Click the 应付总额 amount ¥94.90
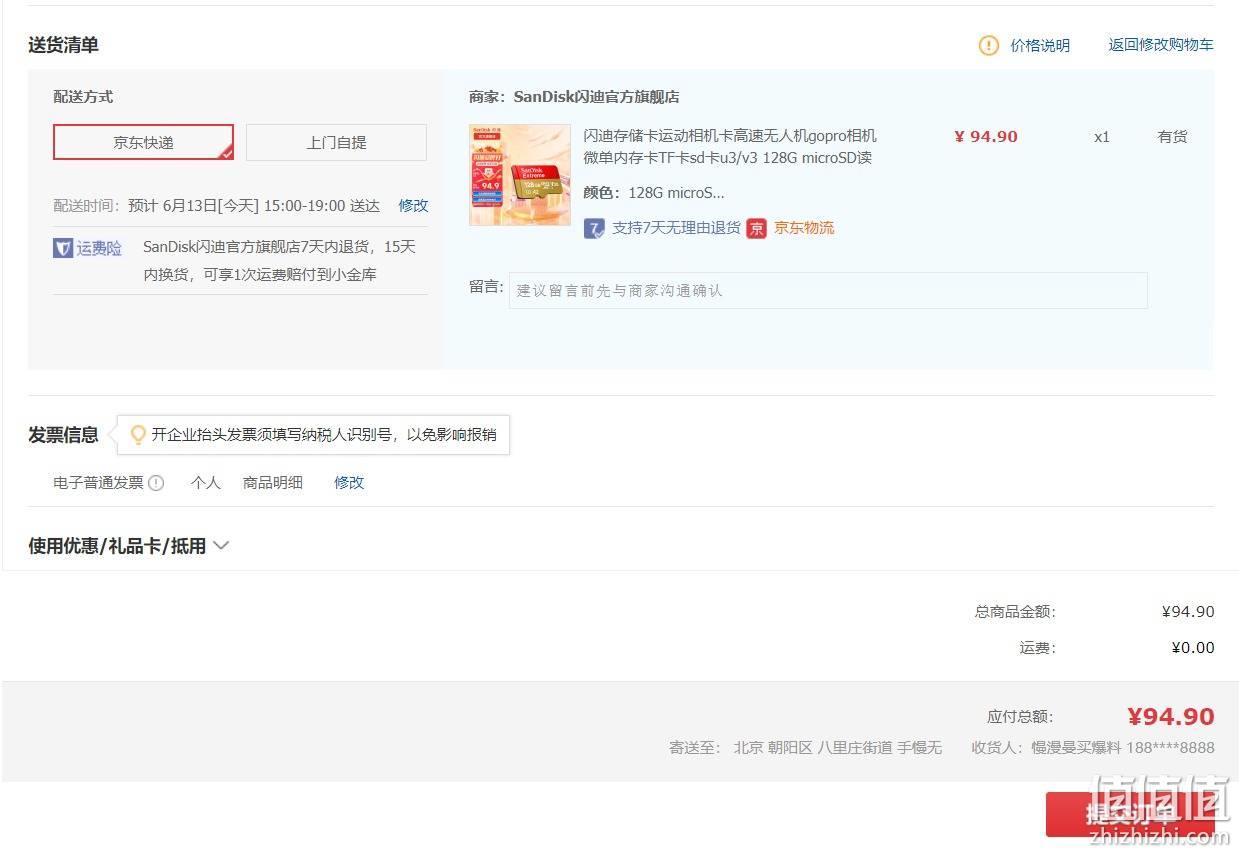Image resolution: width=1239 pixels, height=854 pixels. pos(1170,717)
